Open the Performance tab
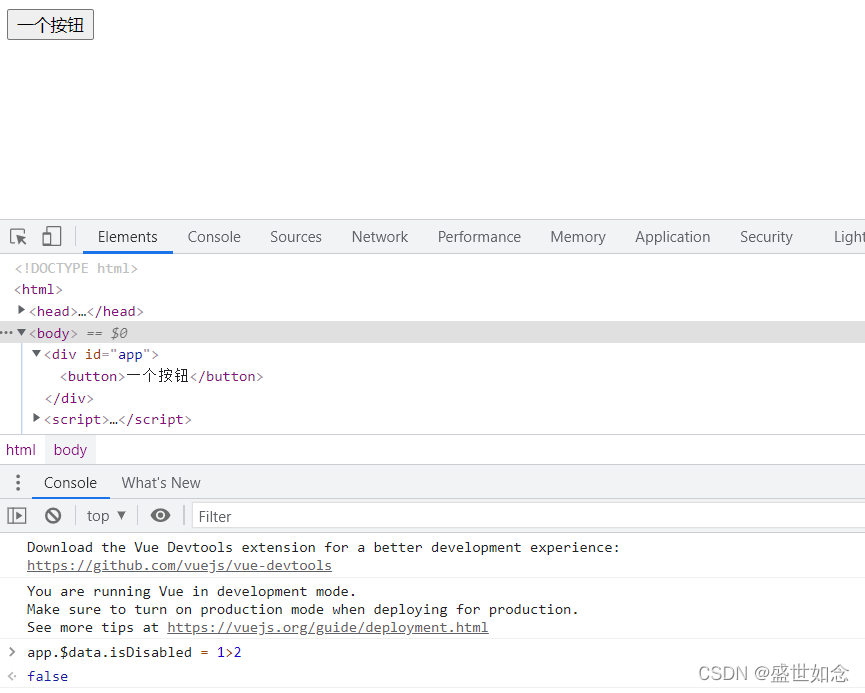Screen dimensions: 865x693 point(479,237)
